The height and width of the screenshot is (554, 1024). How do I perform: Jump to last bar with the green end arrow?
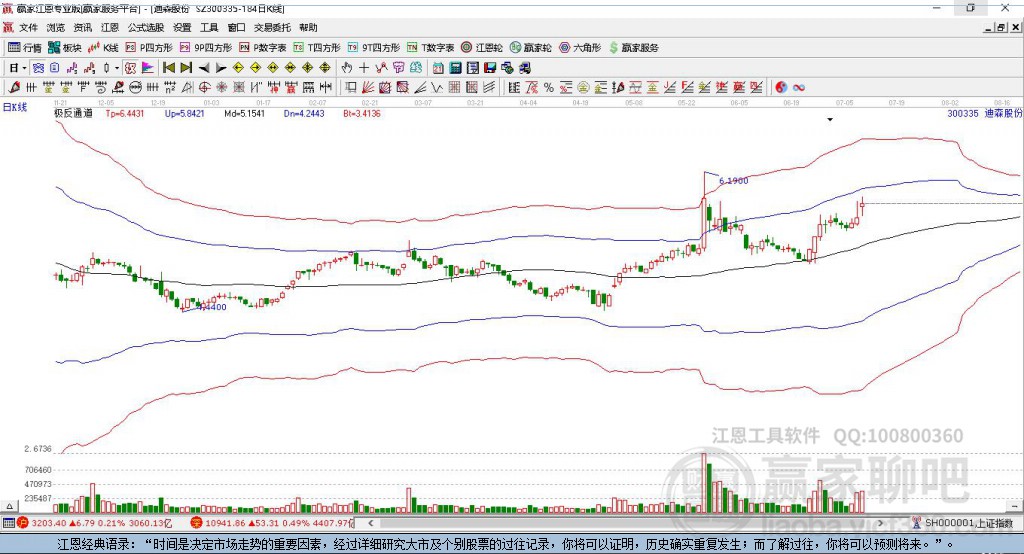(186, 68)
